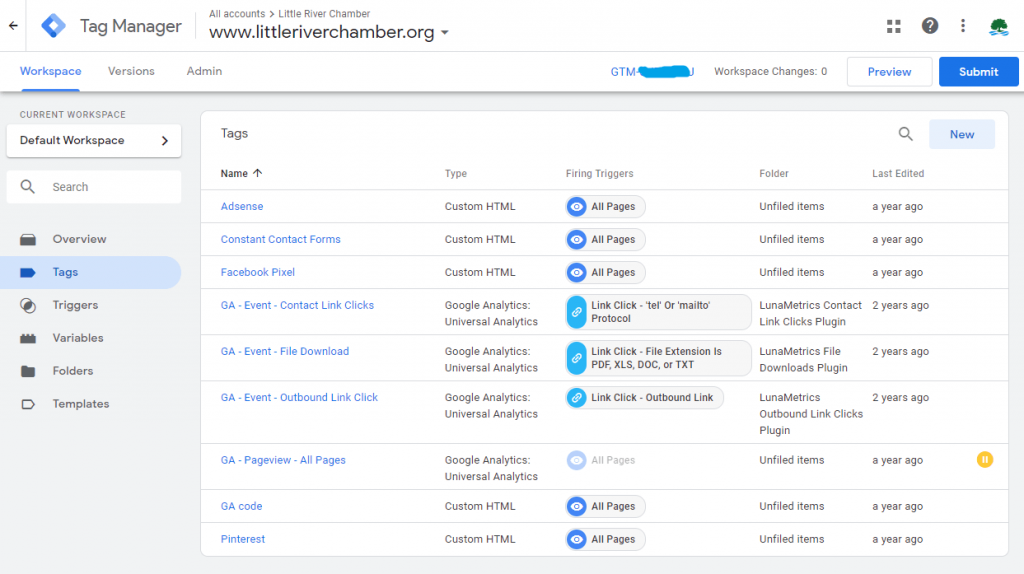This screenshot has height=574, width=1024.
Task: Click the paused icon on GA Pageview row
Action: 984,460
